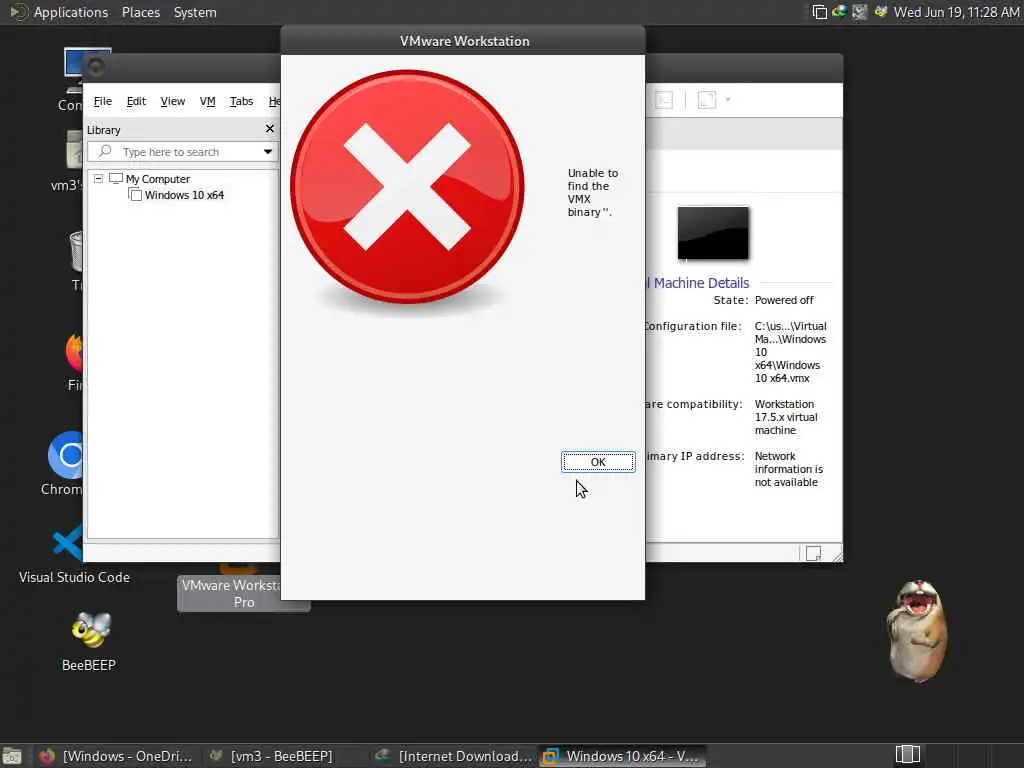
Task: Click the Windows 10 x64 VM icon
Action: pos(135,194)
